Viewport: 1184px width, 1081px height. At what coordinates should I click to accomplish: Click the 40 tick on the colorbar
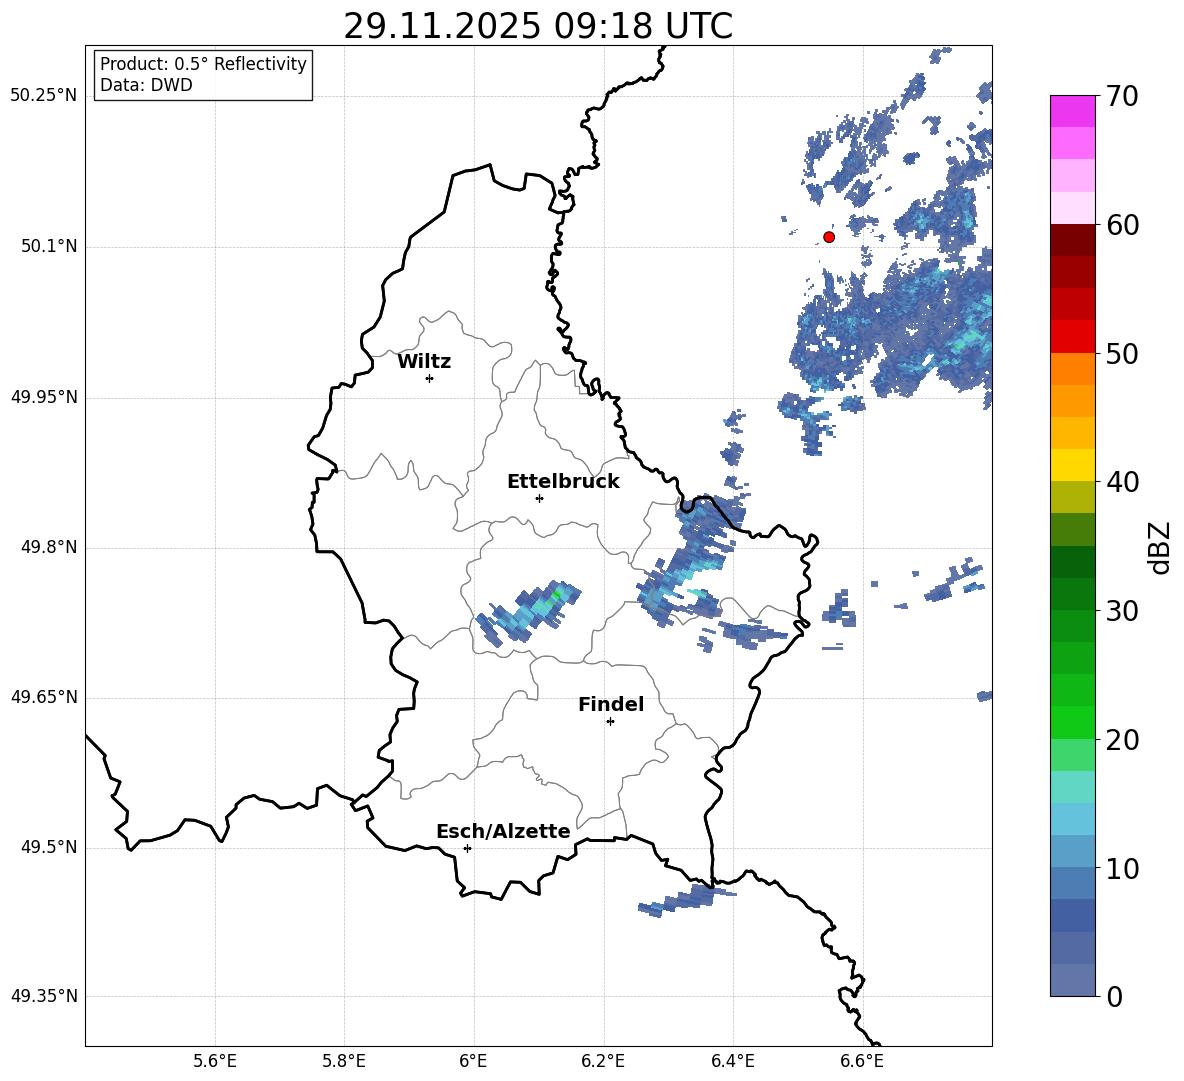(1121, 482)
